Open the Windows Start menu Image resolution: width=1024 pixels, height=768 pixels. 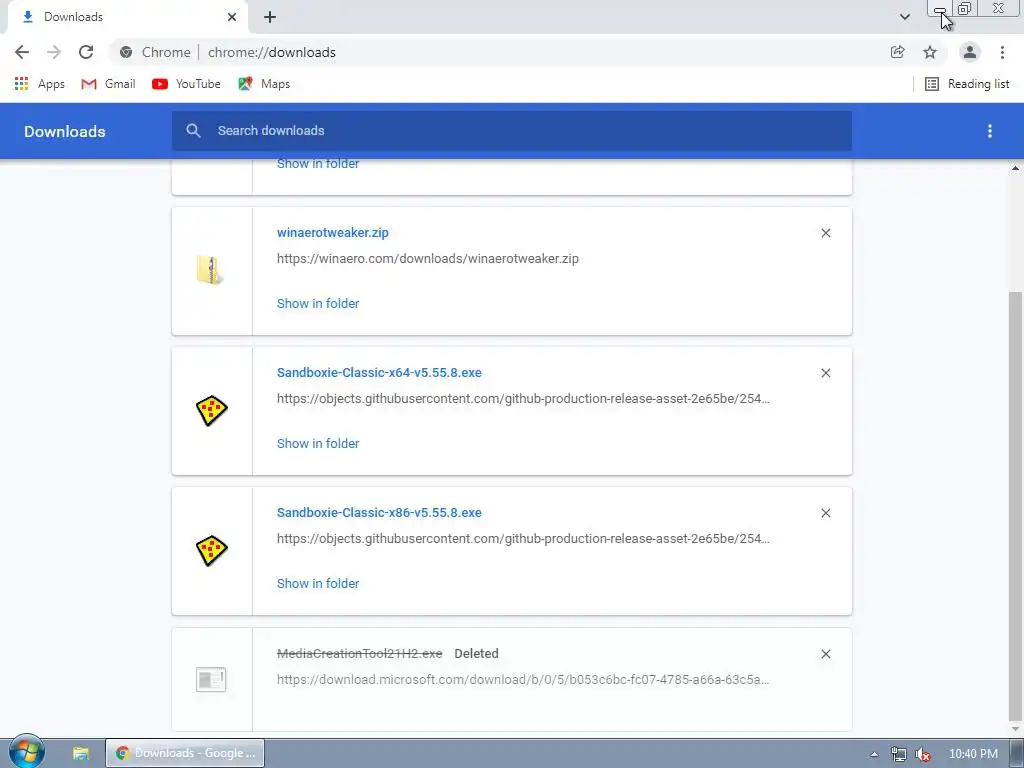click(27, 752)
